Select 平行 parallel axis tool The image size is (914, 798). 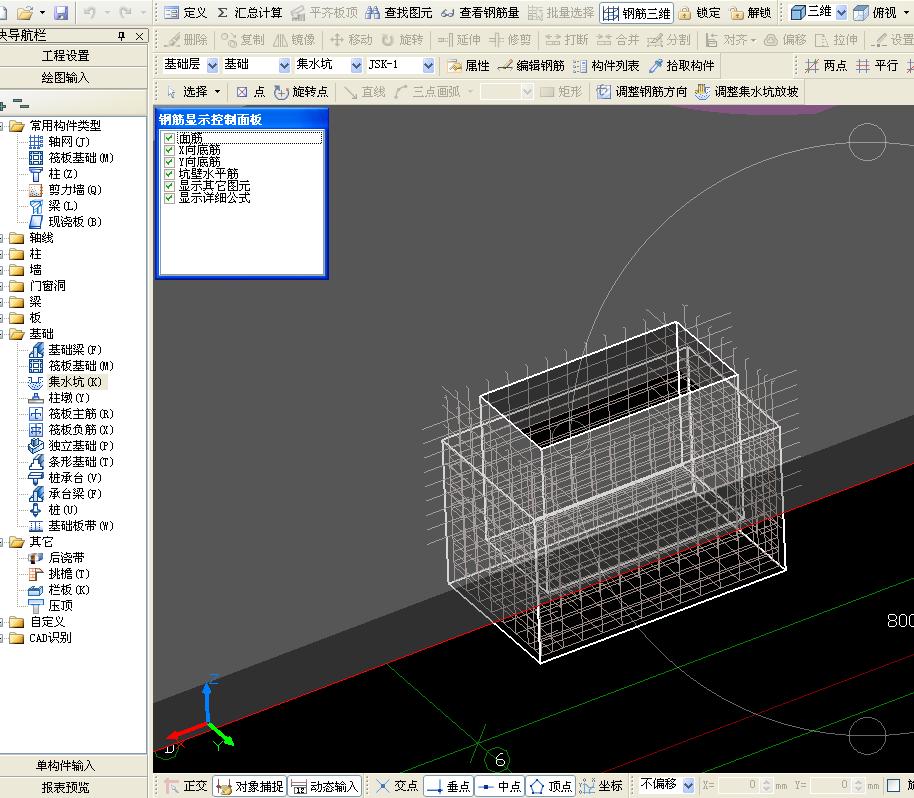877,66
